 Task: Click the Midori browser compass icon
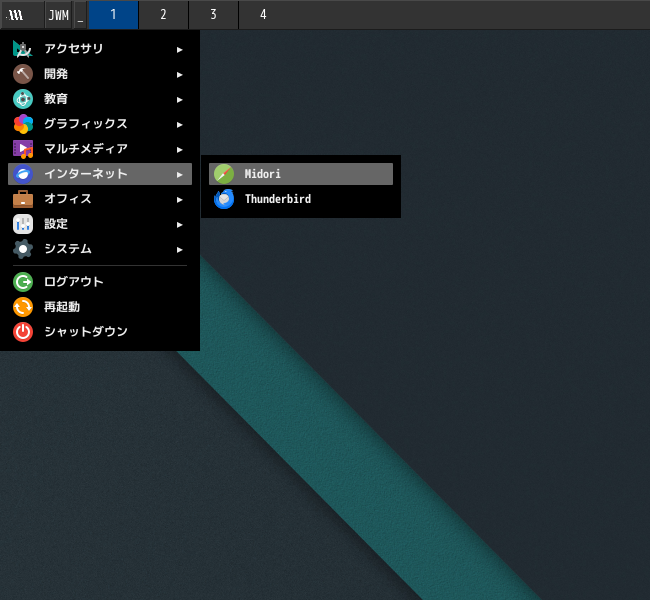coord(224,174)
